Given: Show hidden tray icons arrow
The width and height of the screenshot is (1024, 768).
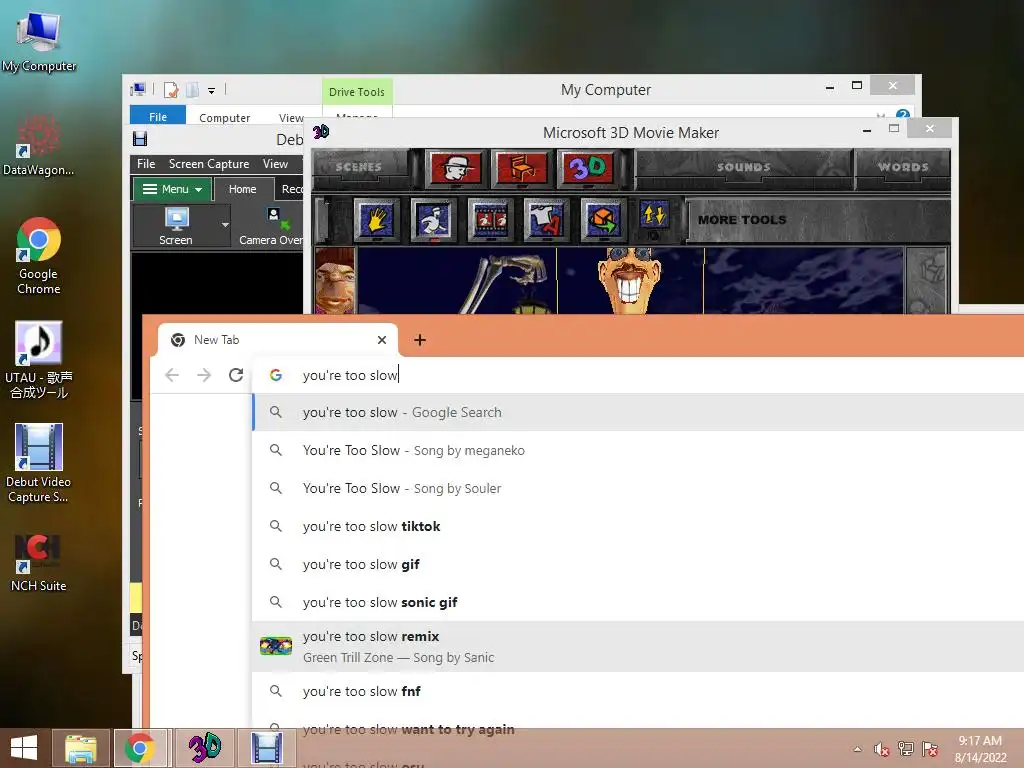Looking at the screenshot, I should point(857,749).
